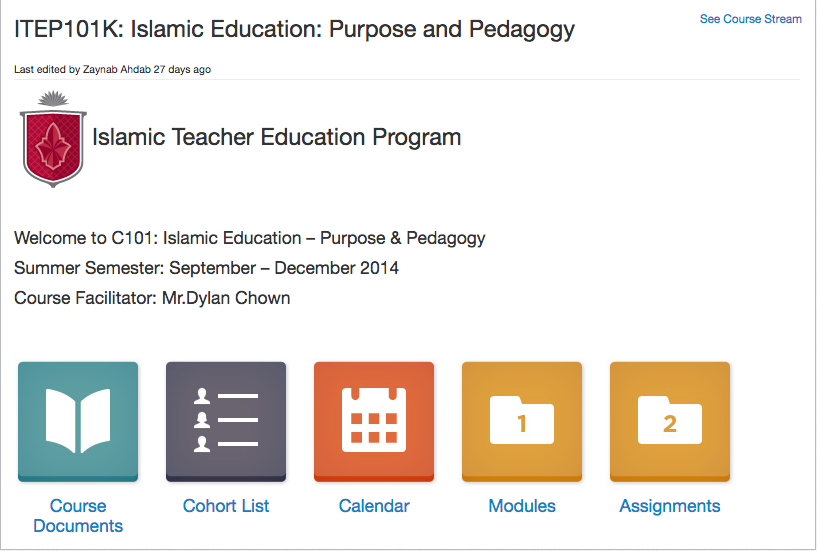Screen dimensions: 817x551
Task: Click the Islamic Teacher Education Program heading
Action: point(276,138)
